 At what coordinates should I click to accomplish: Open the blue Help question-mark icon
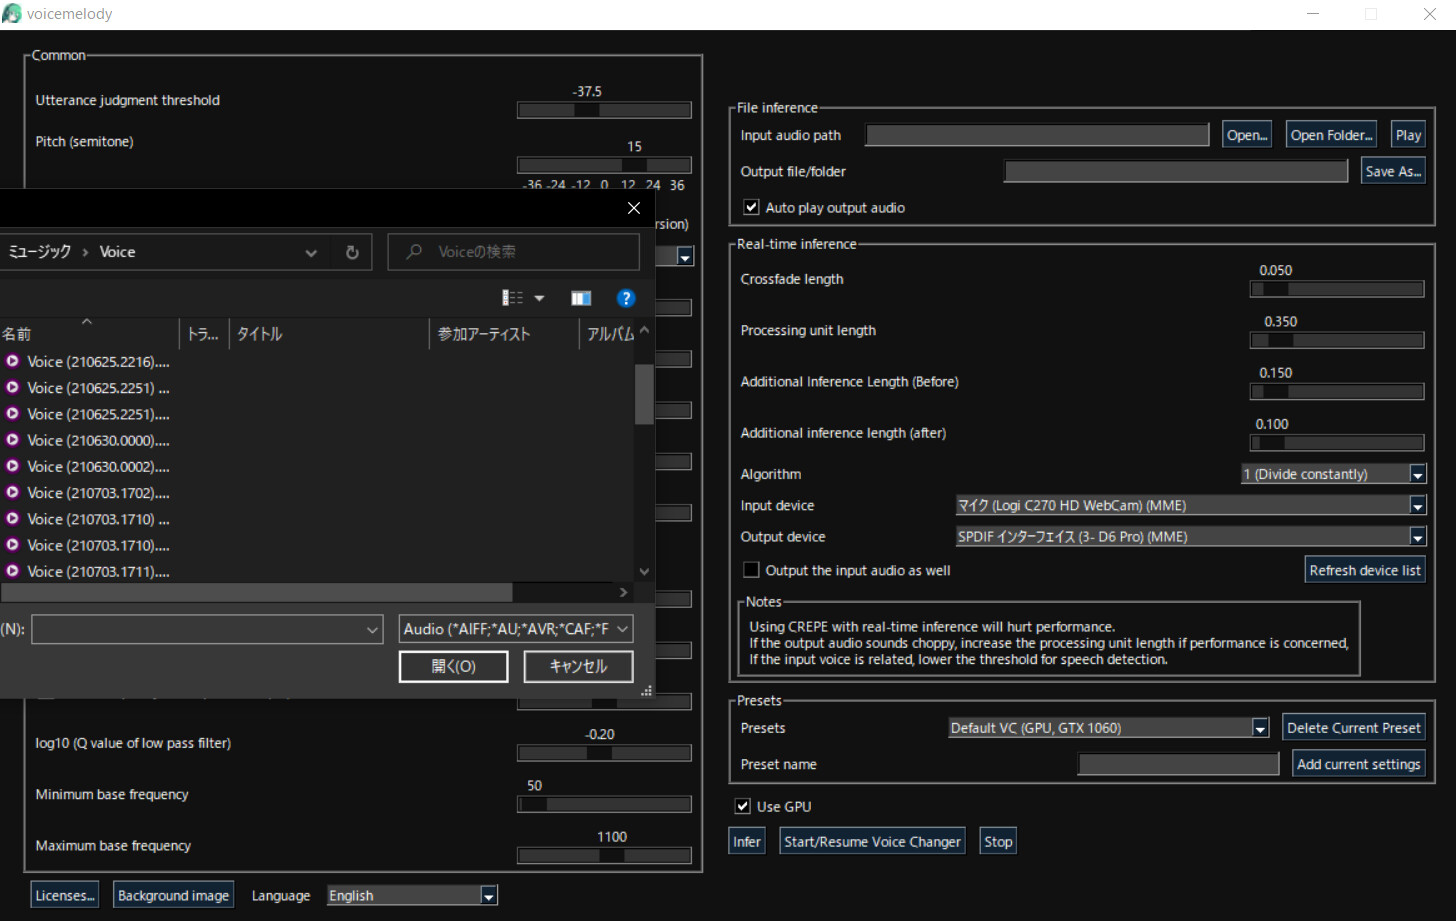[626, 297]
